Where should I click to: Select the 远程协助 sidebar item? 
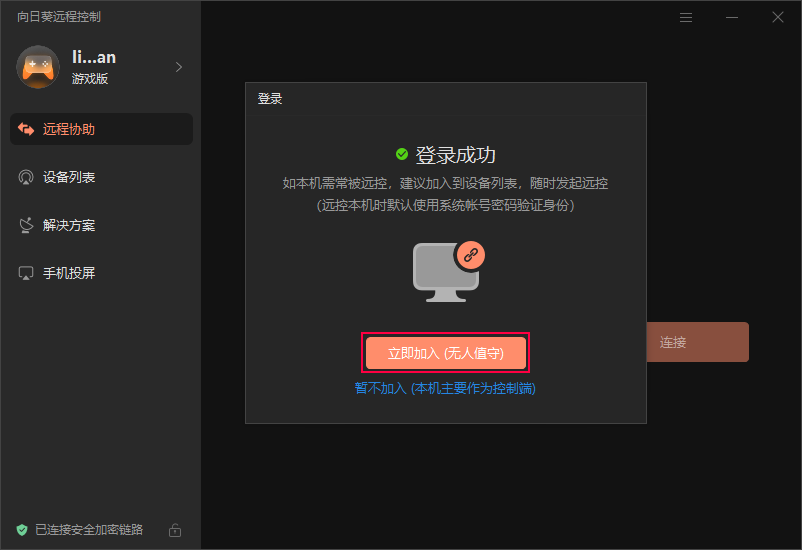tap(101, 129)
